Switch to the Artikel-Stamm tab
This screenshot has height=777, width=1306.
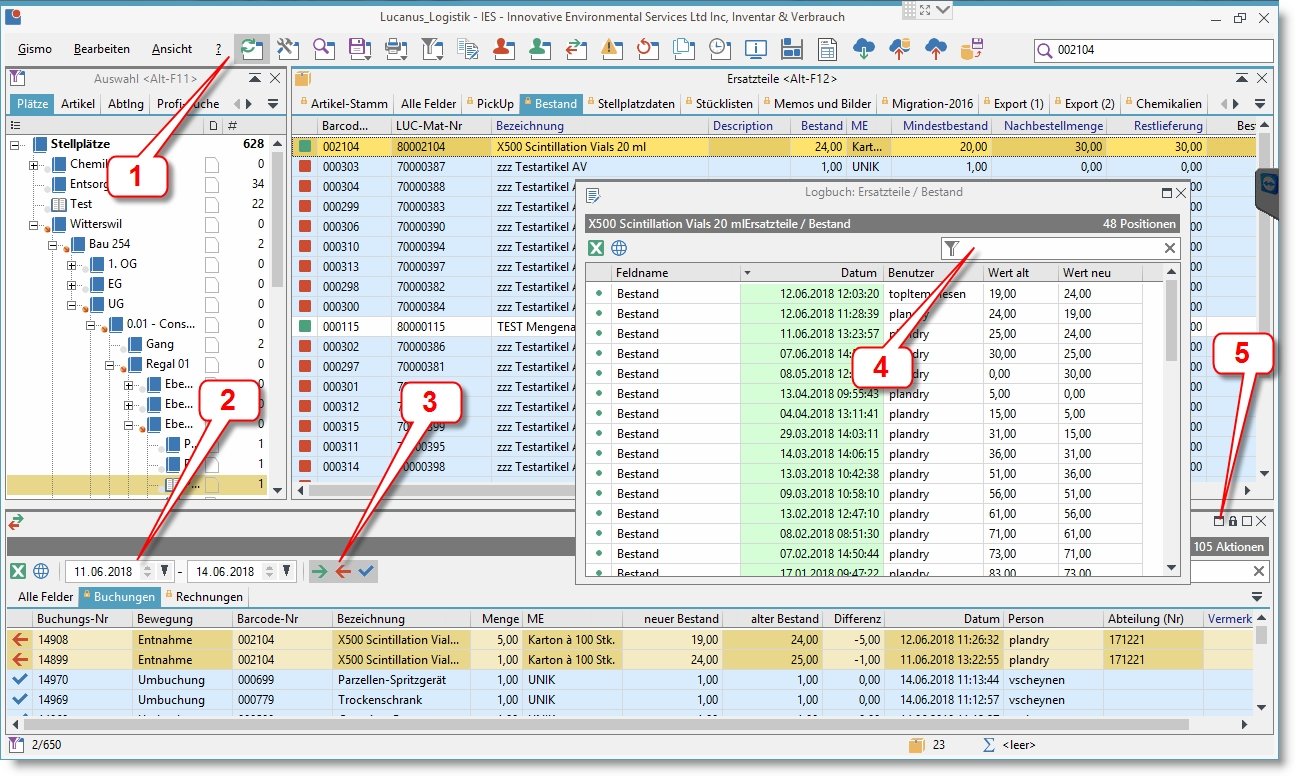click(x=343, y=103)
